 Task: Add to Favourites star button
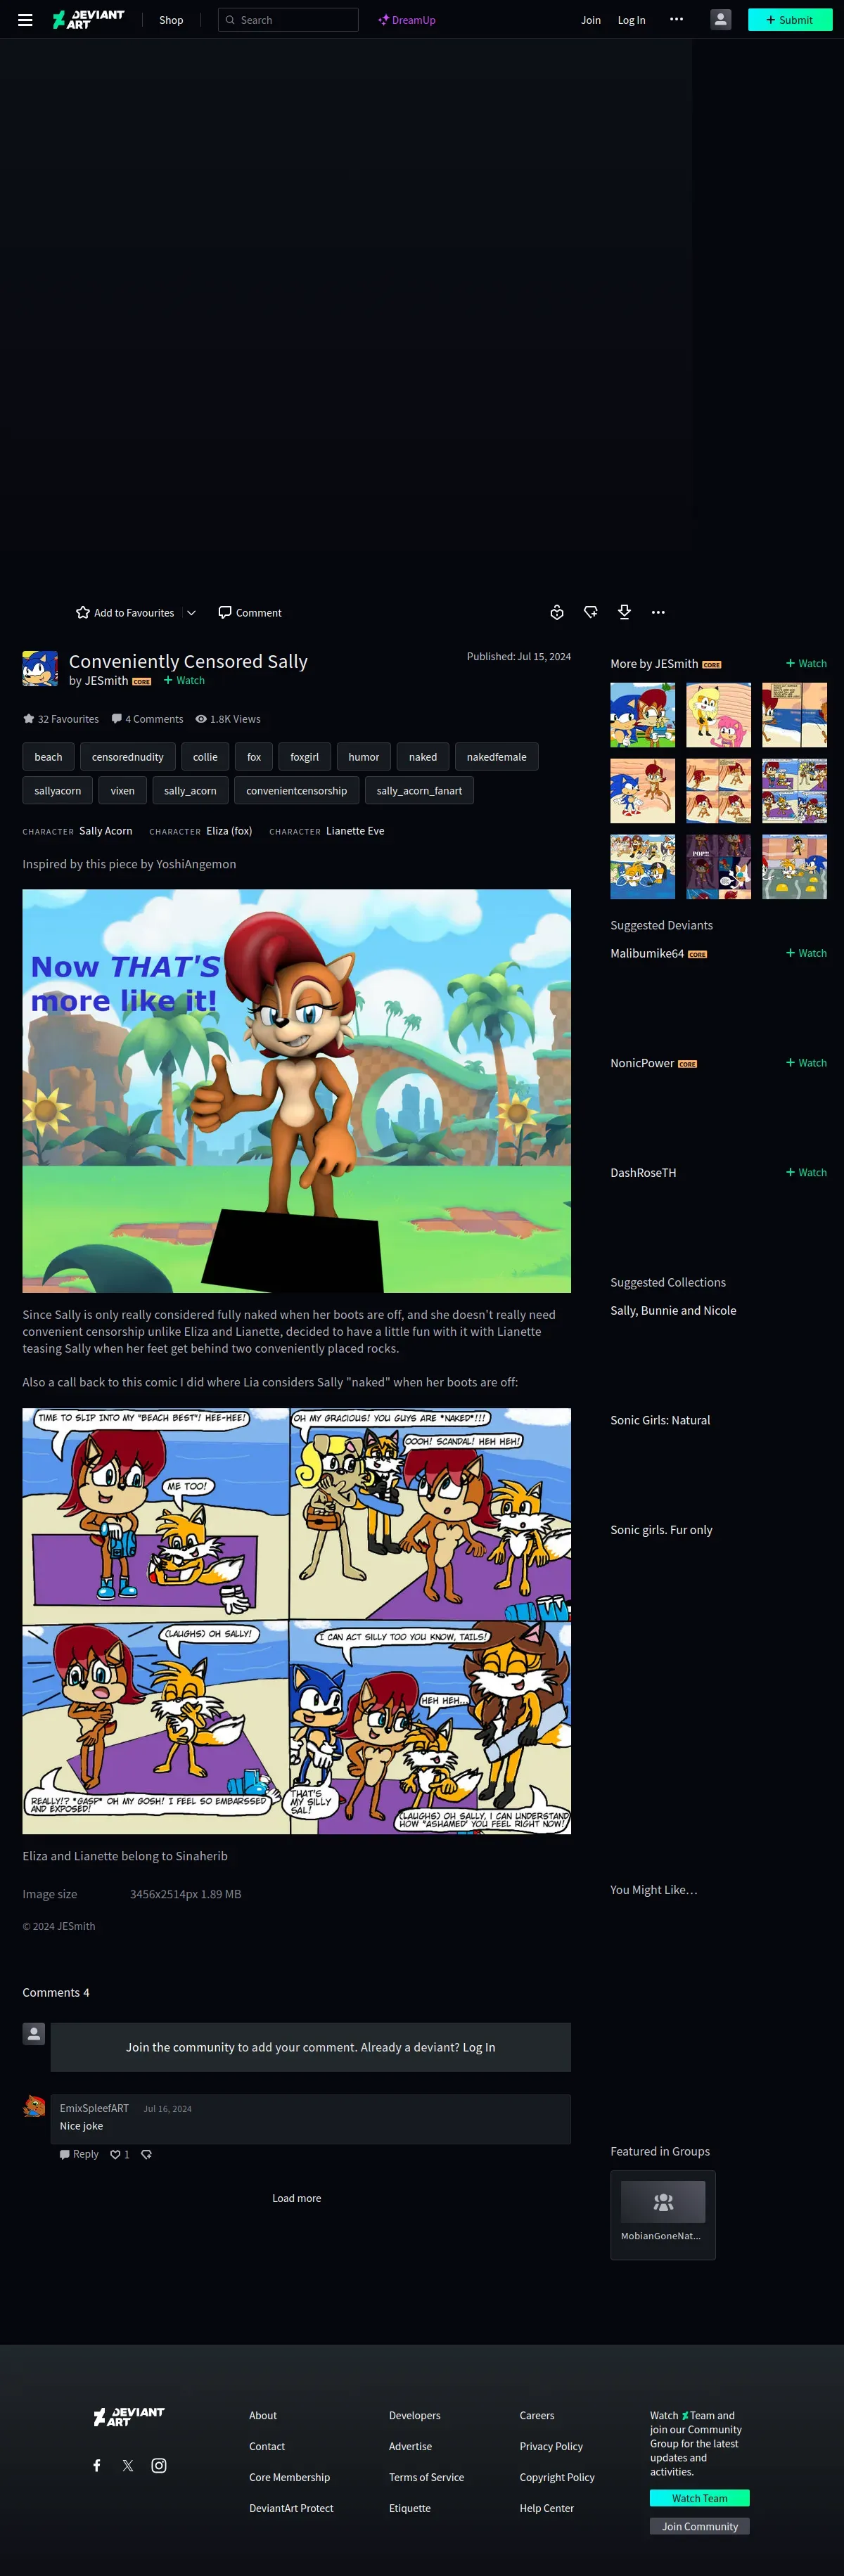125,613
